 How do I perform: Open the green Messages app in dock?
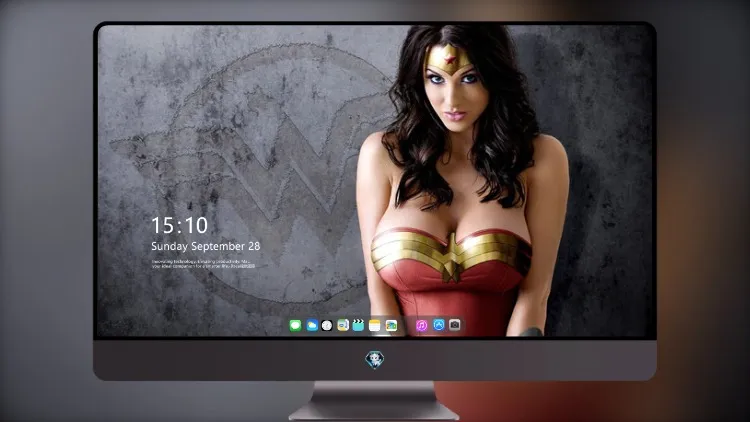pyautogui.click(x=295, y=326)
